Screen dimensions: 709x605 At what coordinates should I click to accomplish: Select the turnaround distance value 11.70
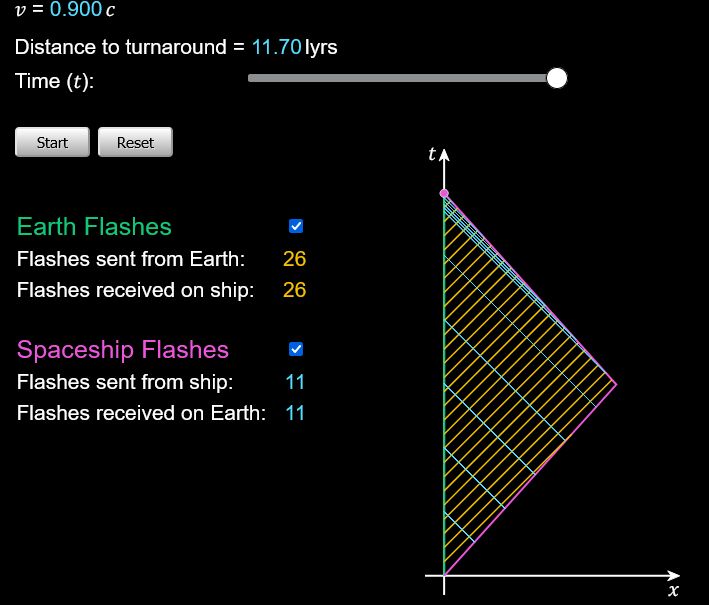[276, 47]
